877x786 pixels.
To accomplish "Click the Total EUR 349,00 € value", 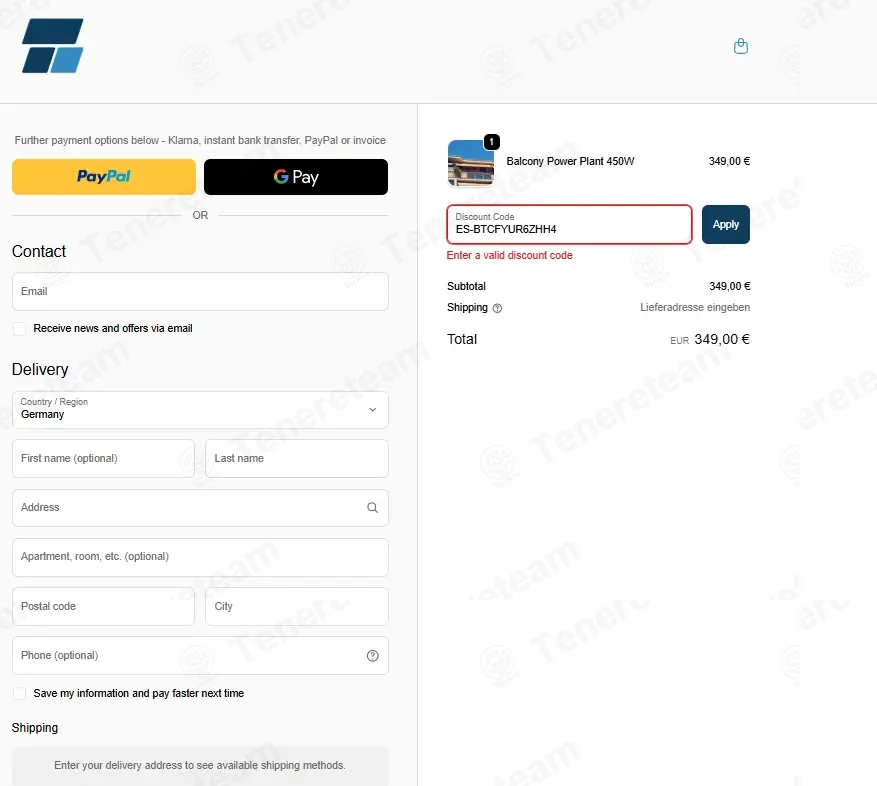I will point(710,339).
